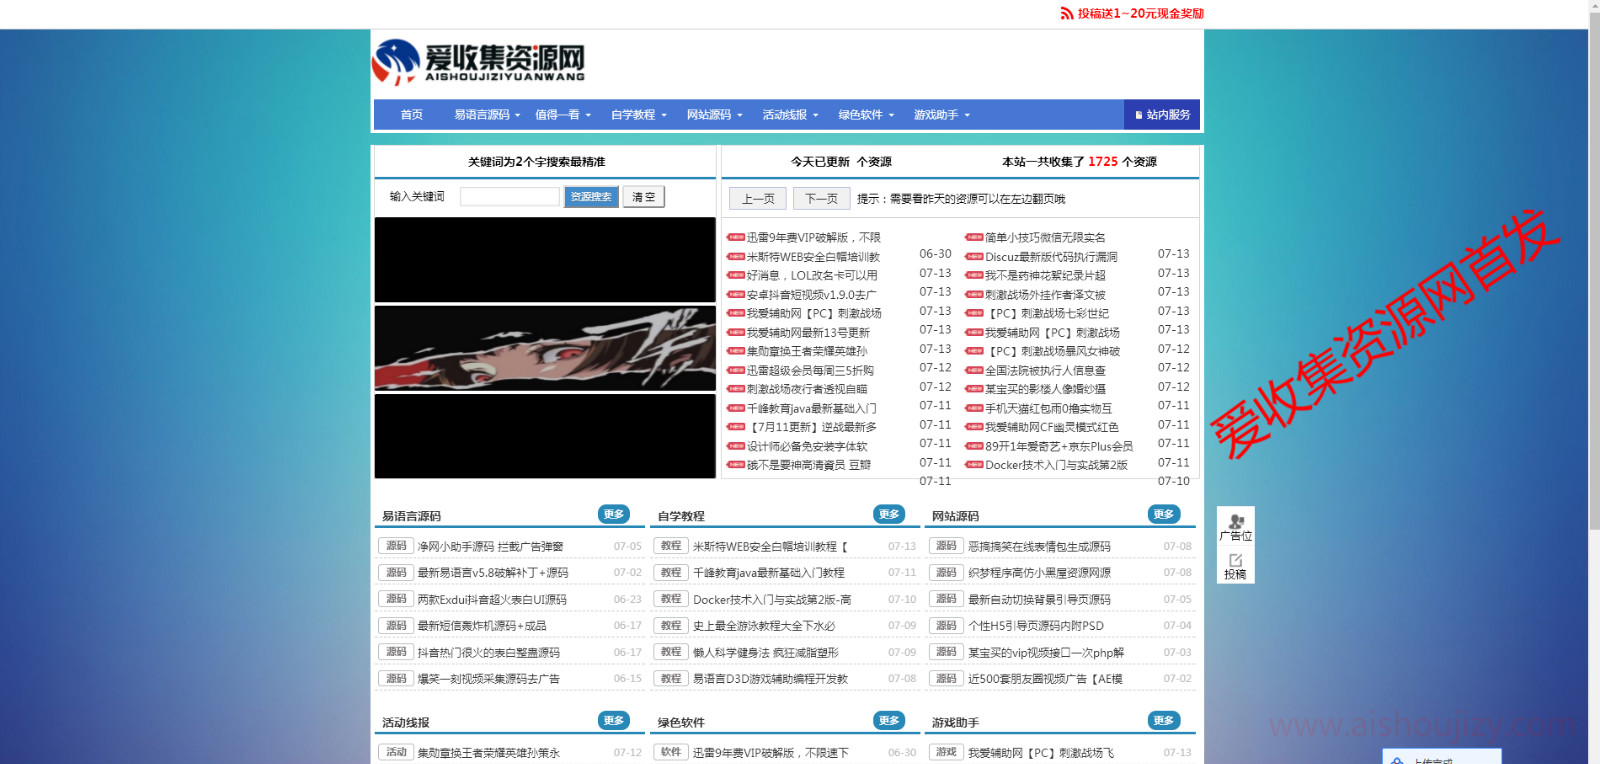Click the 下一页 next page button
The width and height of the screenshot is (1600, 764).
coord(821,199)
